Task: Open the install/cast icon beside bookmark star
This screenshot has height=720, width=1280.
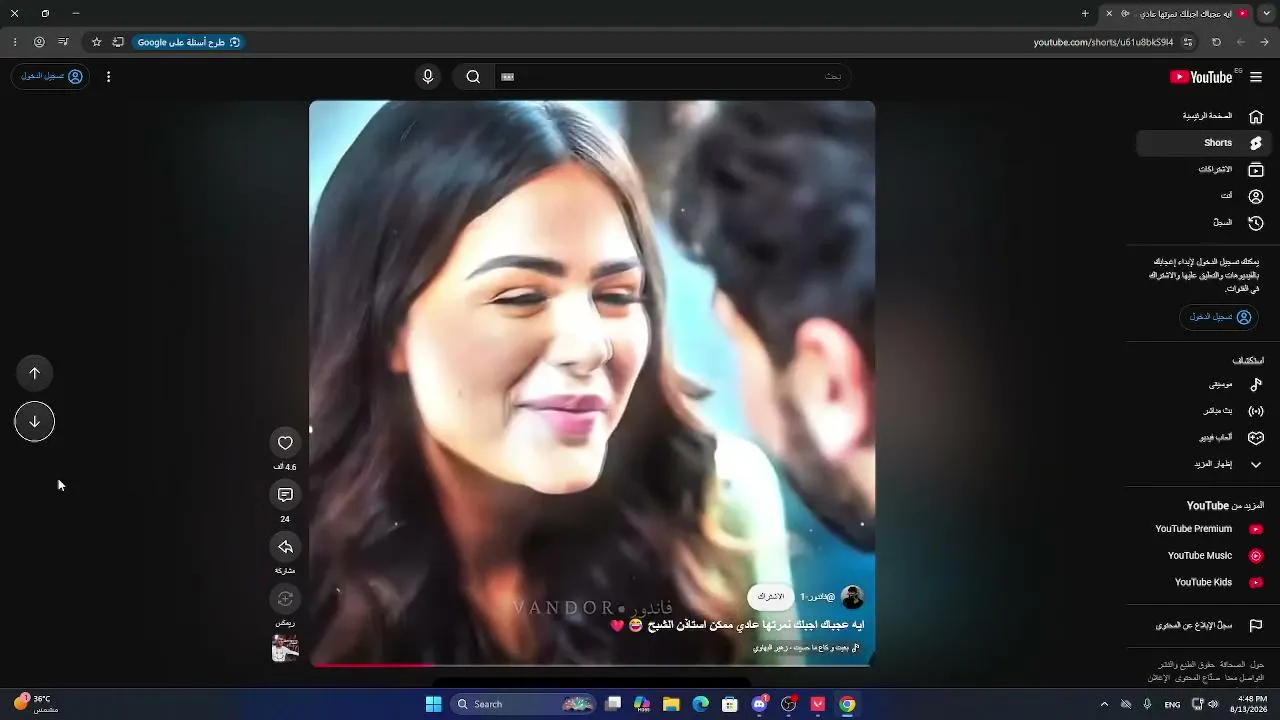Action: click(x=118, y=42)
